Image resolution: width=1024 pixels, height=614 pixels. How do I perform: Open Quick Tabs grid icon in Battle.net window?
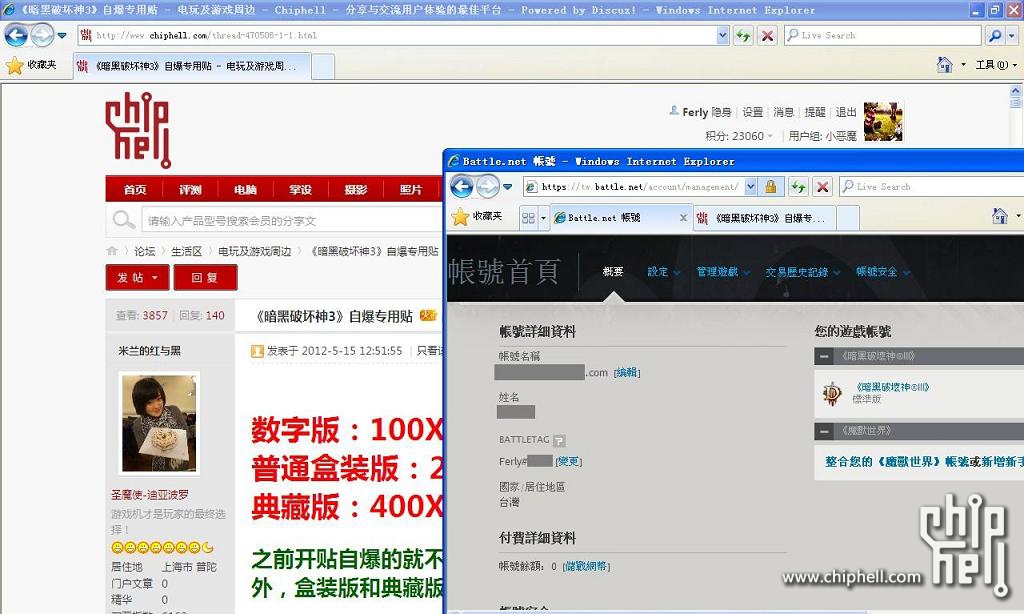pos(528,218)
